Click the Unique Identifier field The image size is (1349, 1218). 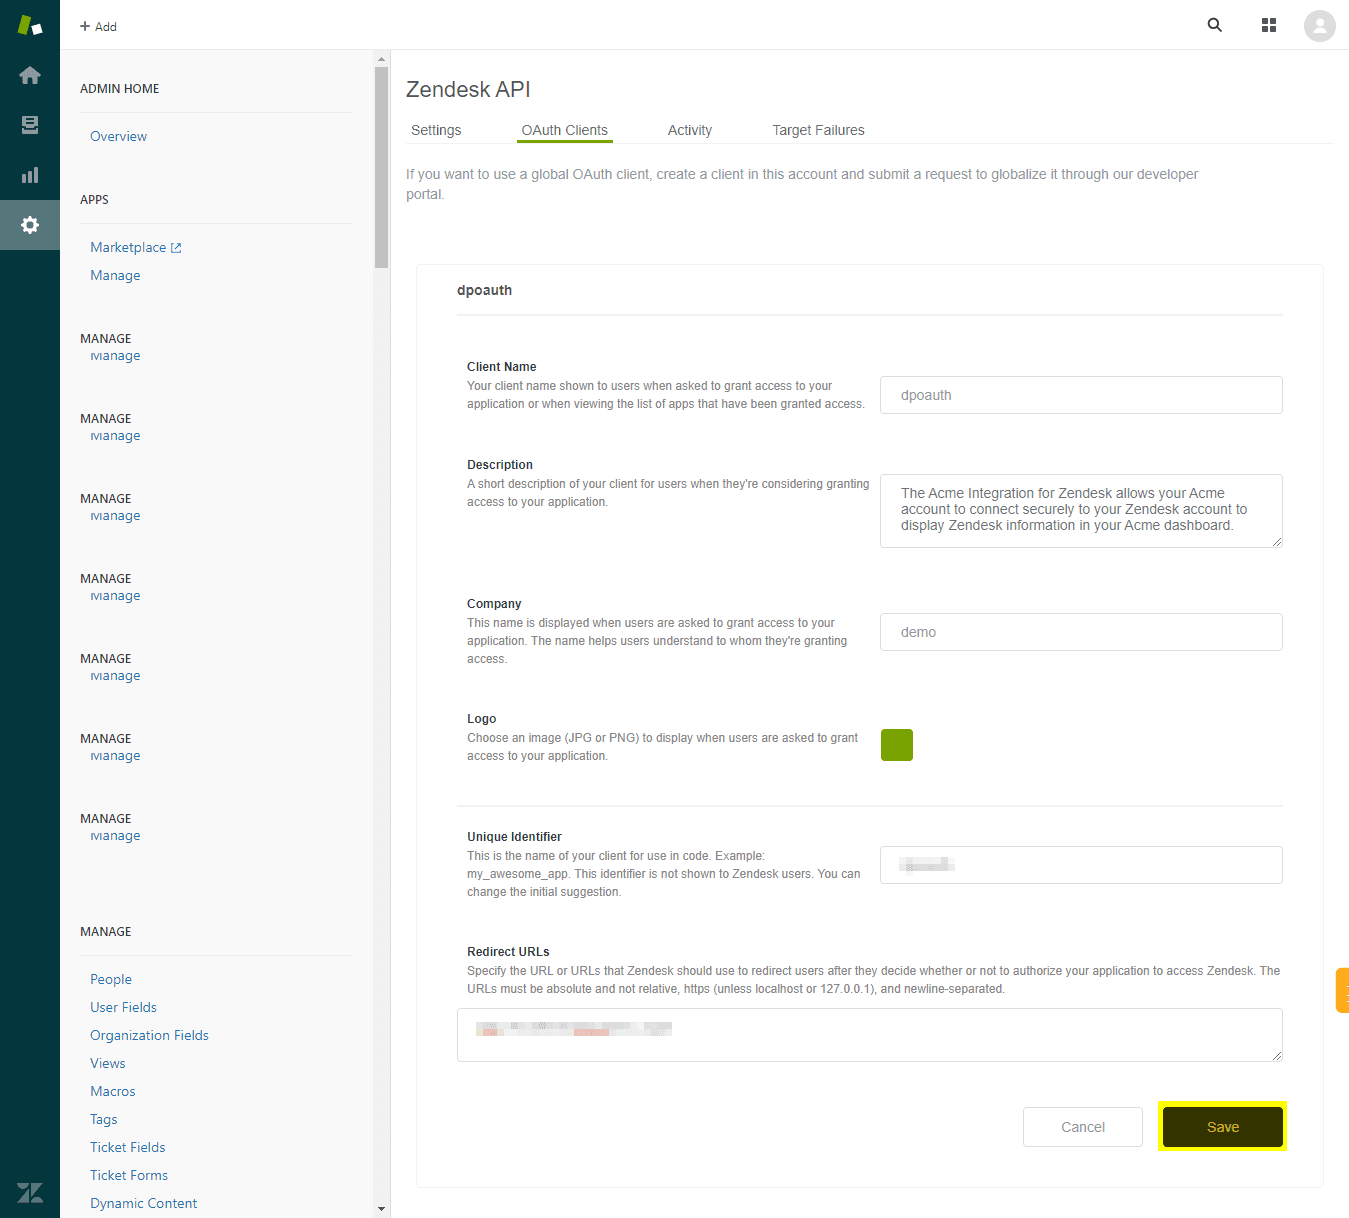(x=1081, y=865)
